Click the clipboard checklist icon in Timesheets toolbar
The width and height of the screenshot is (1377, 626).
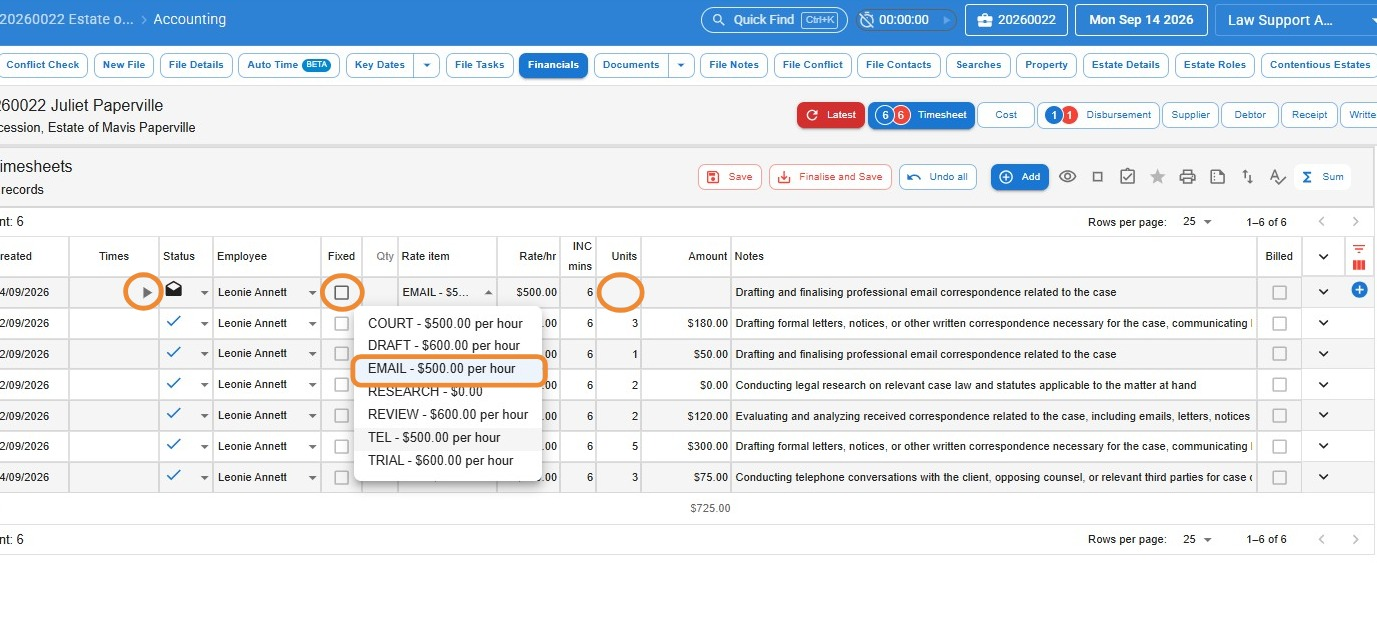point(1127,177)
